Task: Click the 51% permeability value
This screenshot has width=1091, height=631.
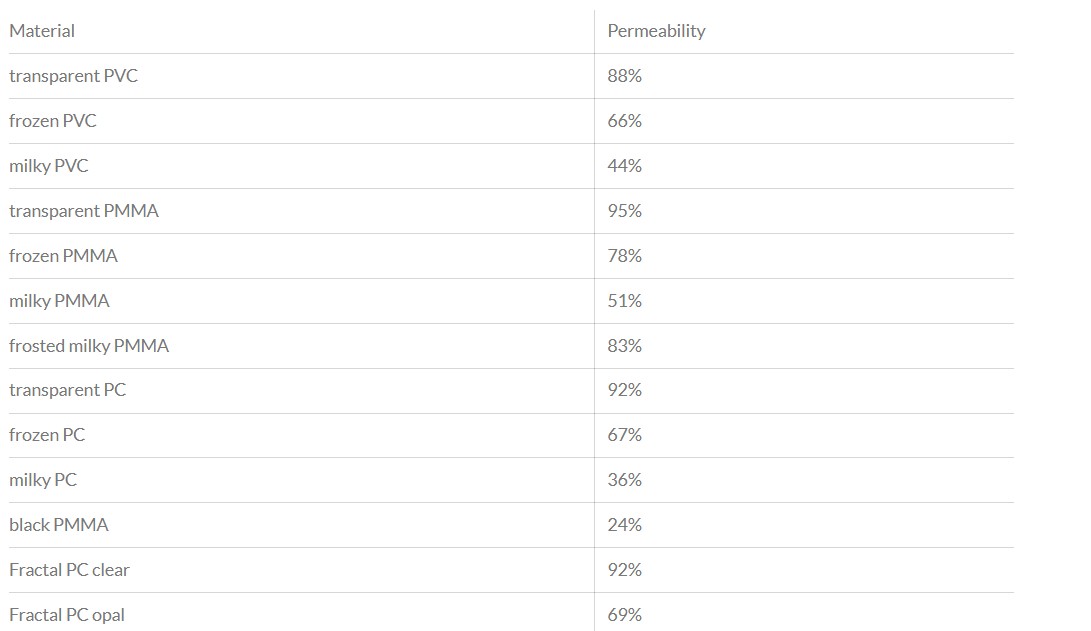Action: click(624, 301)
